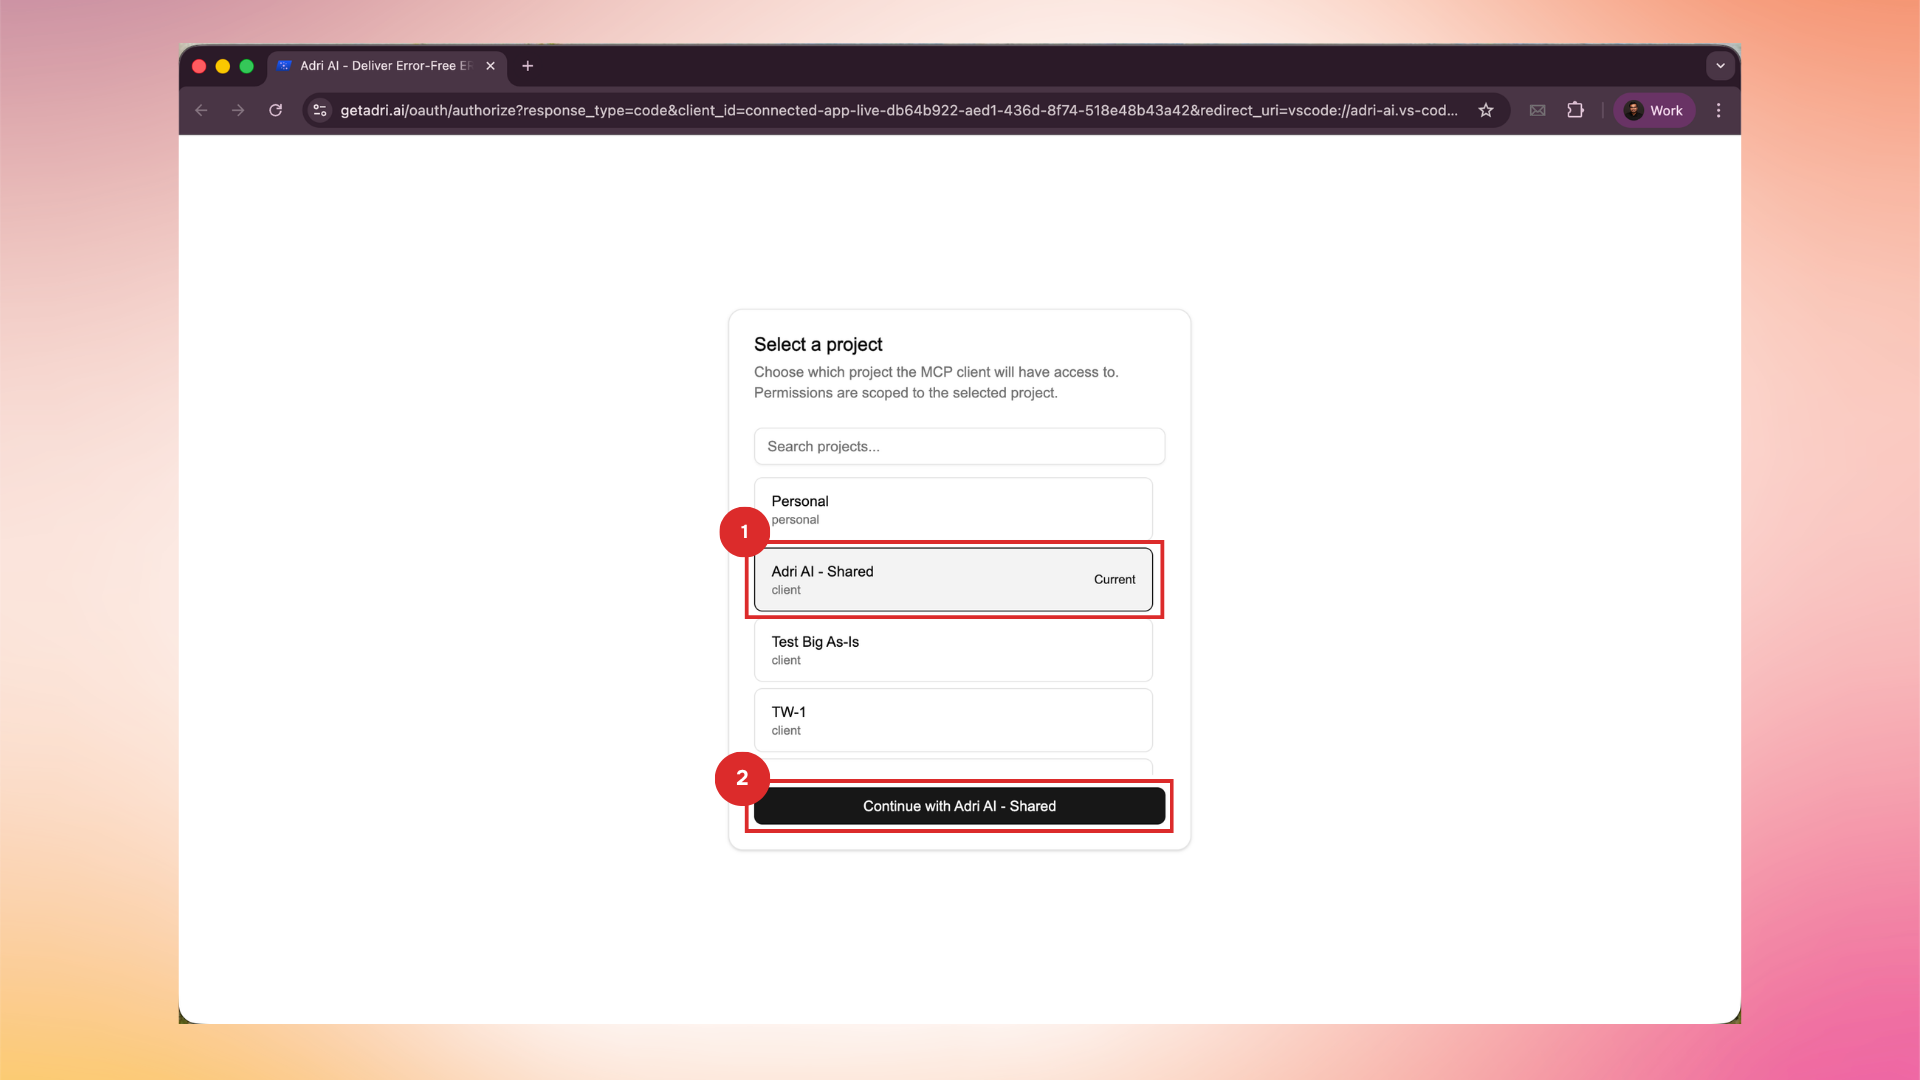Open the tab search chevron dropdown
Viewport: 1920px width, 1080px height.
[1720, 65]
